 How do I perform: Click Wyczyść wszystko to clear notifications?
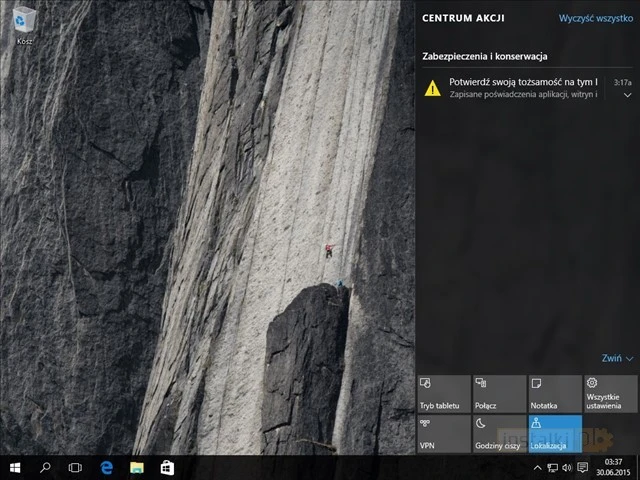(595, 18)
